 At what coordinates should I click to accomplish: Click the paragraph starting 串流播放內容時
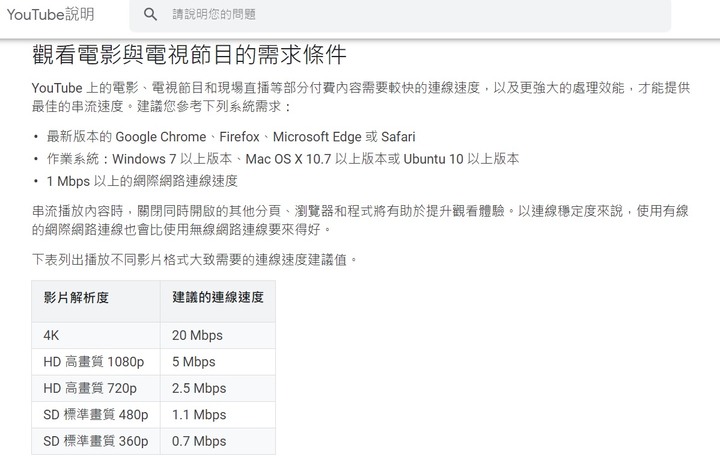pos(360,220)
